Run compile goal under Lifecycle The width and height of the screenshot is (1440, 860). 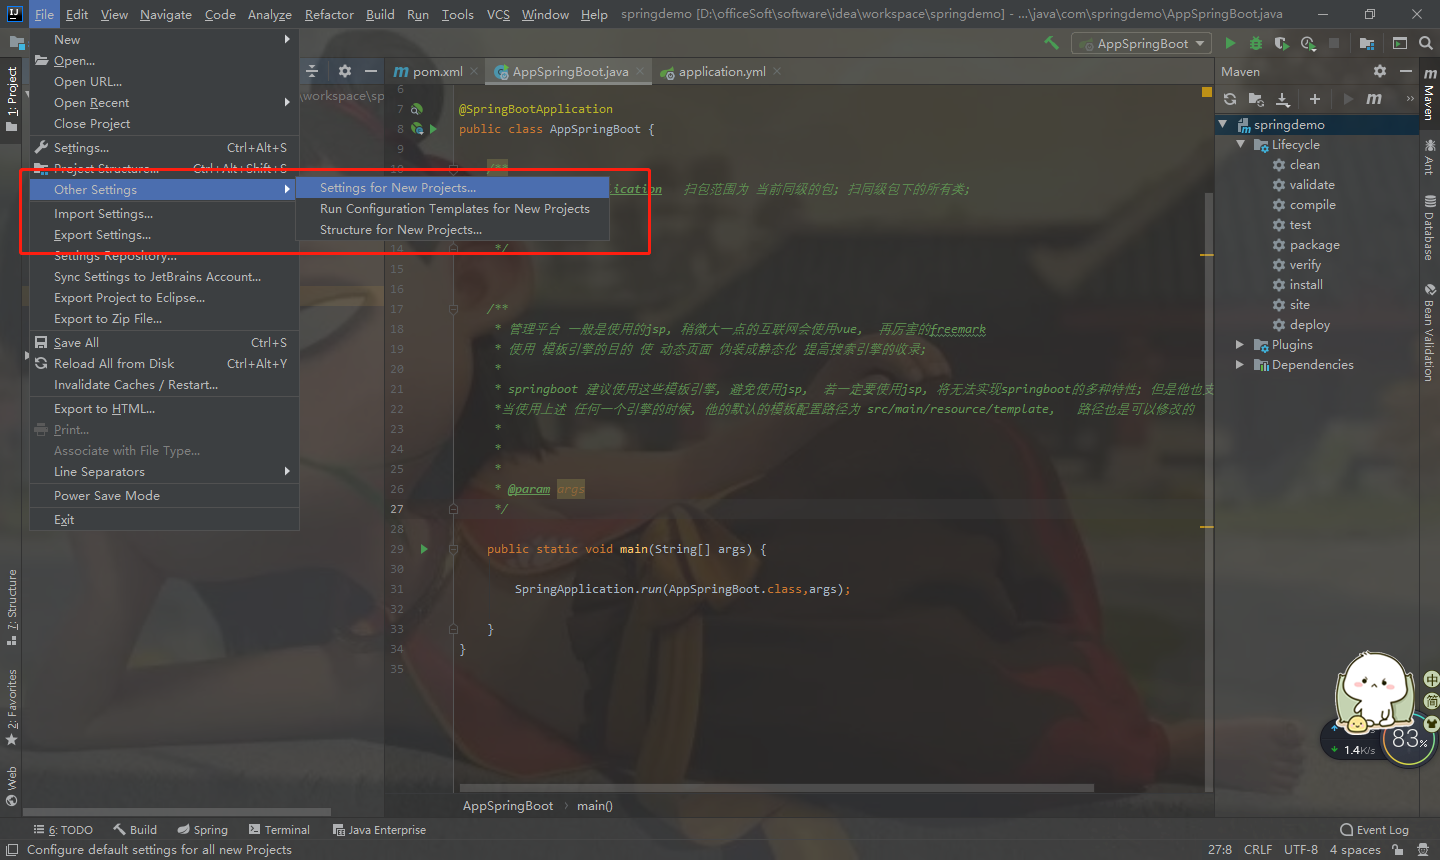(1310, 204)
